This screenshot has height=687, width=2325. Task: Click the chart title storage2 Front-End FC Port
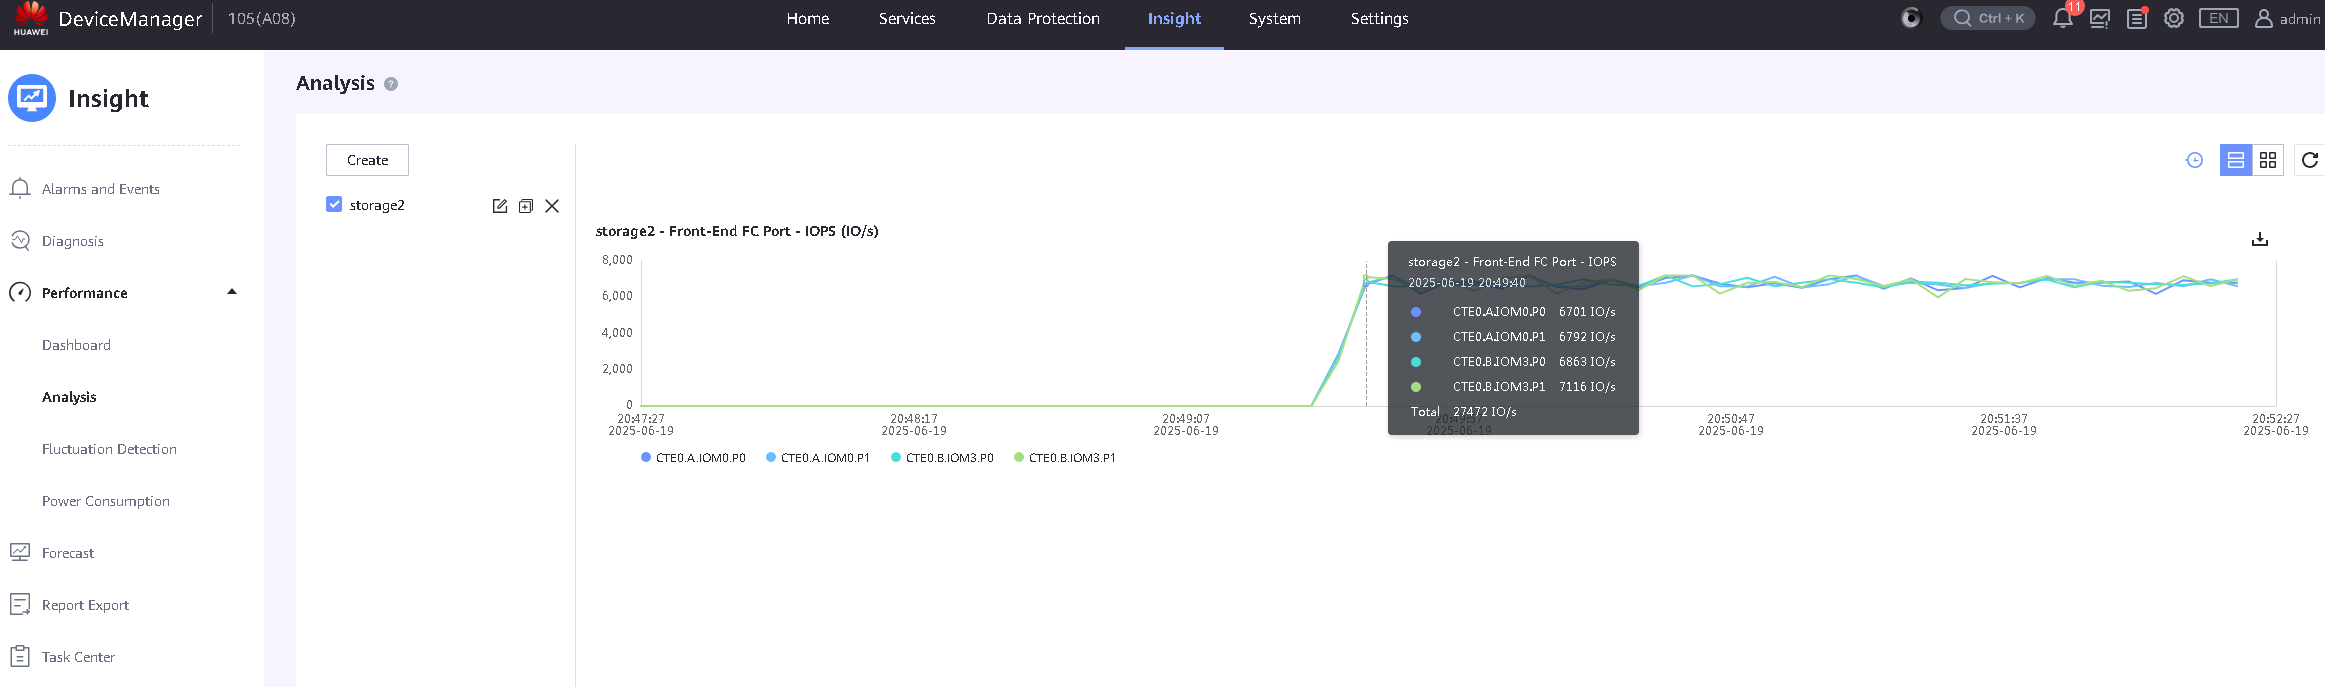737,231
